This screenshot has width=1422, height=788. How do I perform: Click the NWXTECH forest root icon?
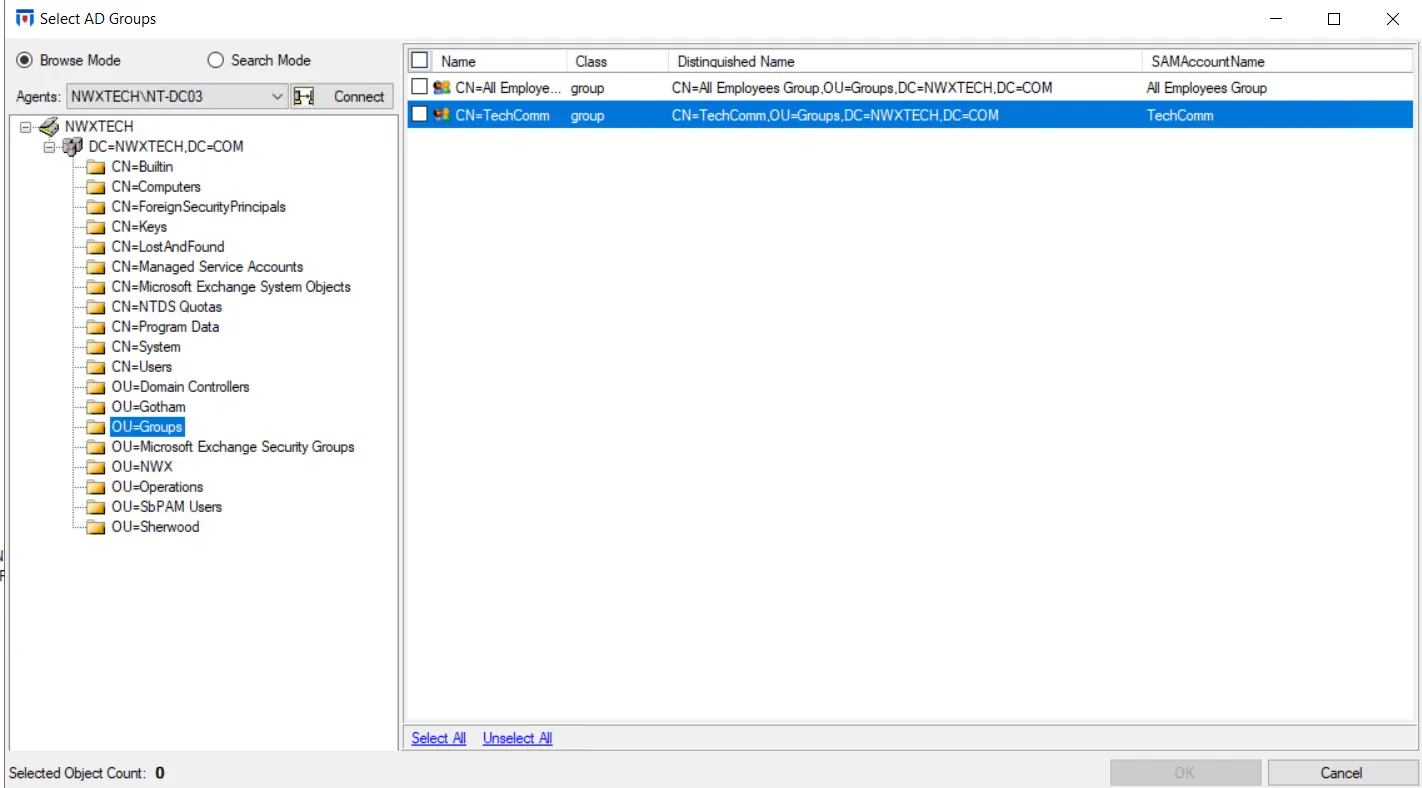49,126
